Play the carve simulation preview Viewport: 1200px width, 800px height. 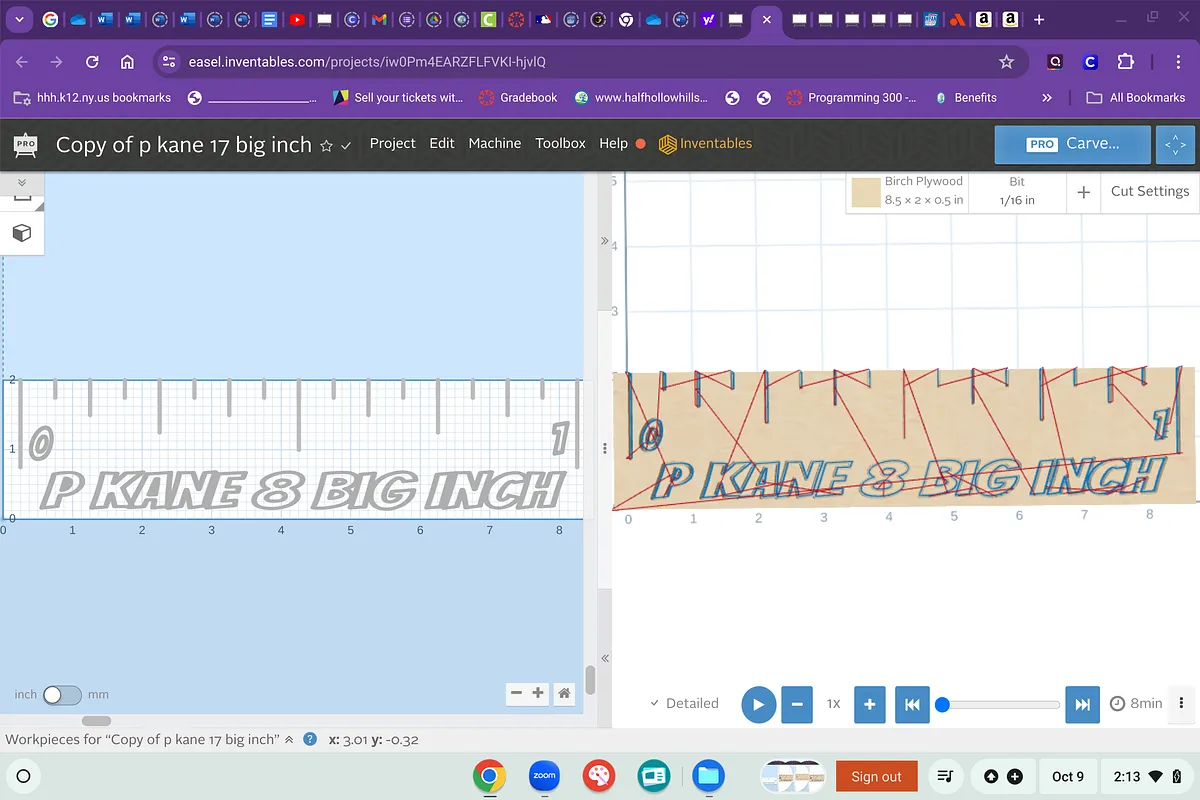[758, 704]
